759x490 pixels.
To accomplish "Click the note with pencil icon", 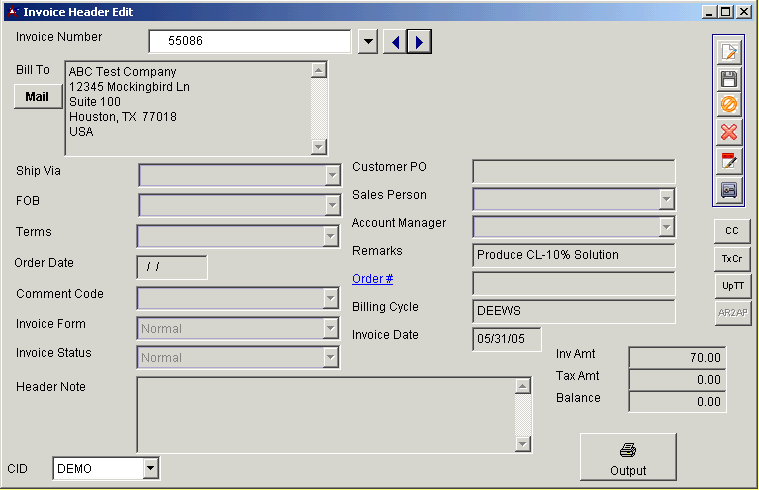I will coord(729,160).
